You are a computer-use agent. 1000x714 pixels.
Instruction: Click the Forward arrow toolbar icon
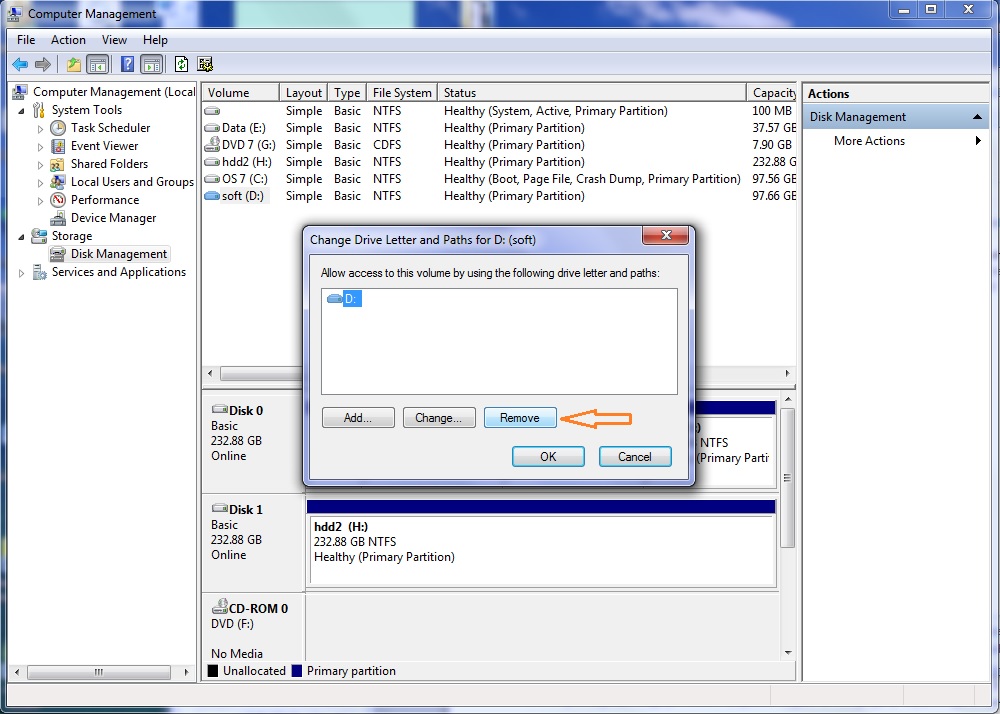coord(43,64)
